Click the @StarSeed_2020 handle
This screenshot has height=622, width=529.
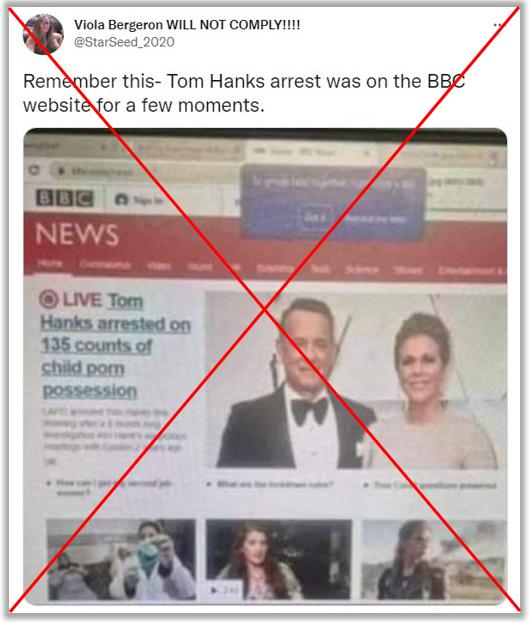tap(124, 42)
